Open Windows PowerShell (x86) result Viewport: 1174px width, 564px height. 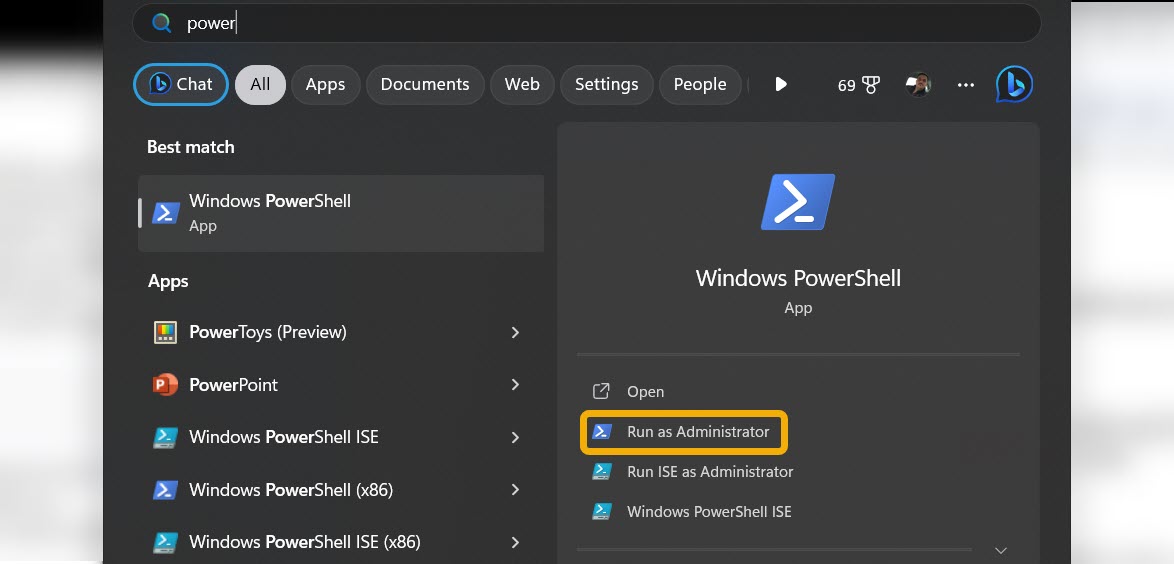(x=341, y=489)
